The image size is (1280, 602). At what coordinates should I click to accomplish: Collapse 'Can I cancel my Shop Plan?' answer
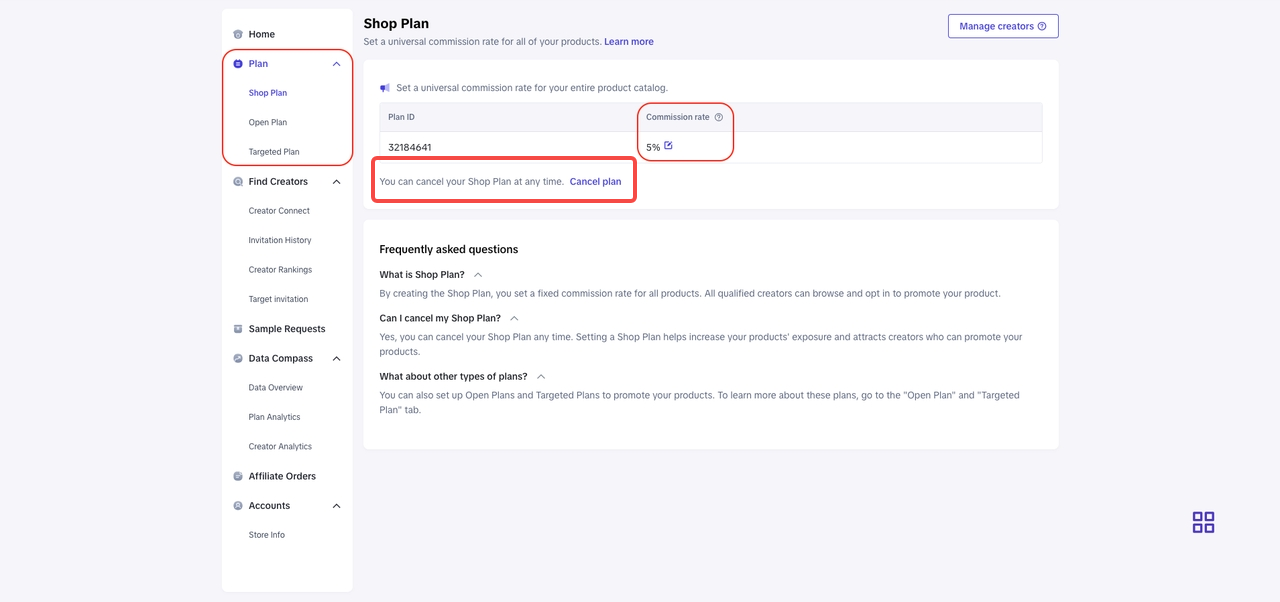pyautogui.click(x=514, y=318)
